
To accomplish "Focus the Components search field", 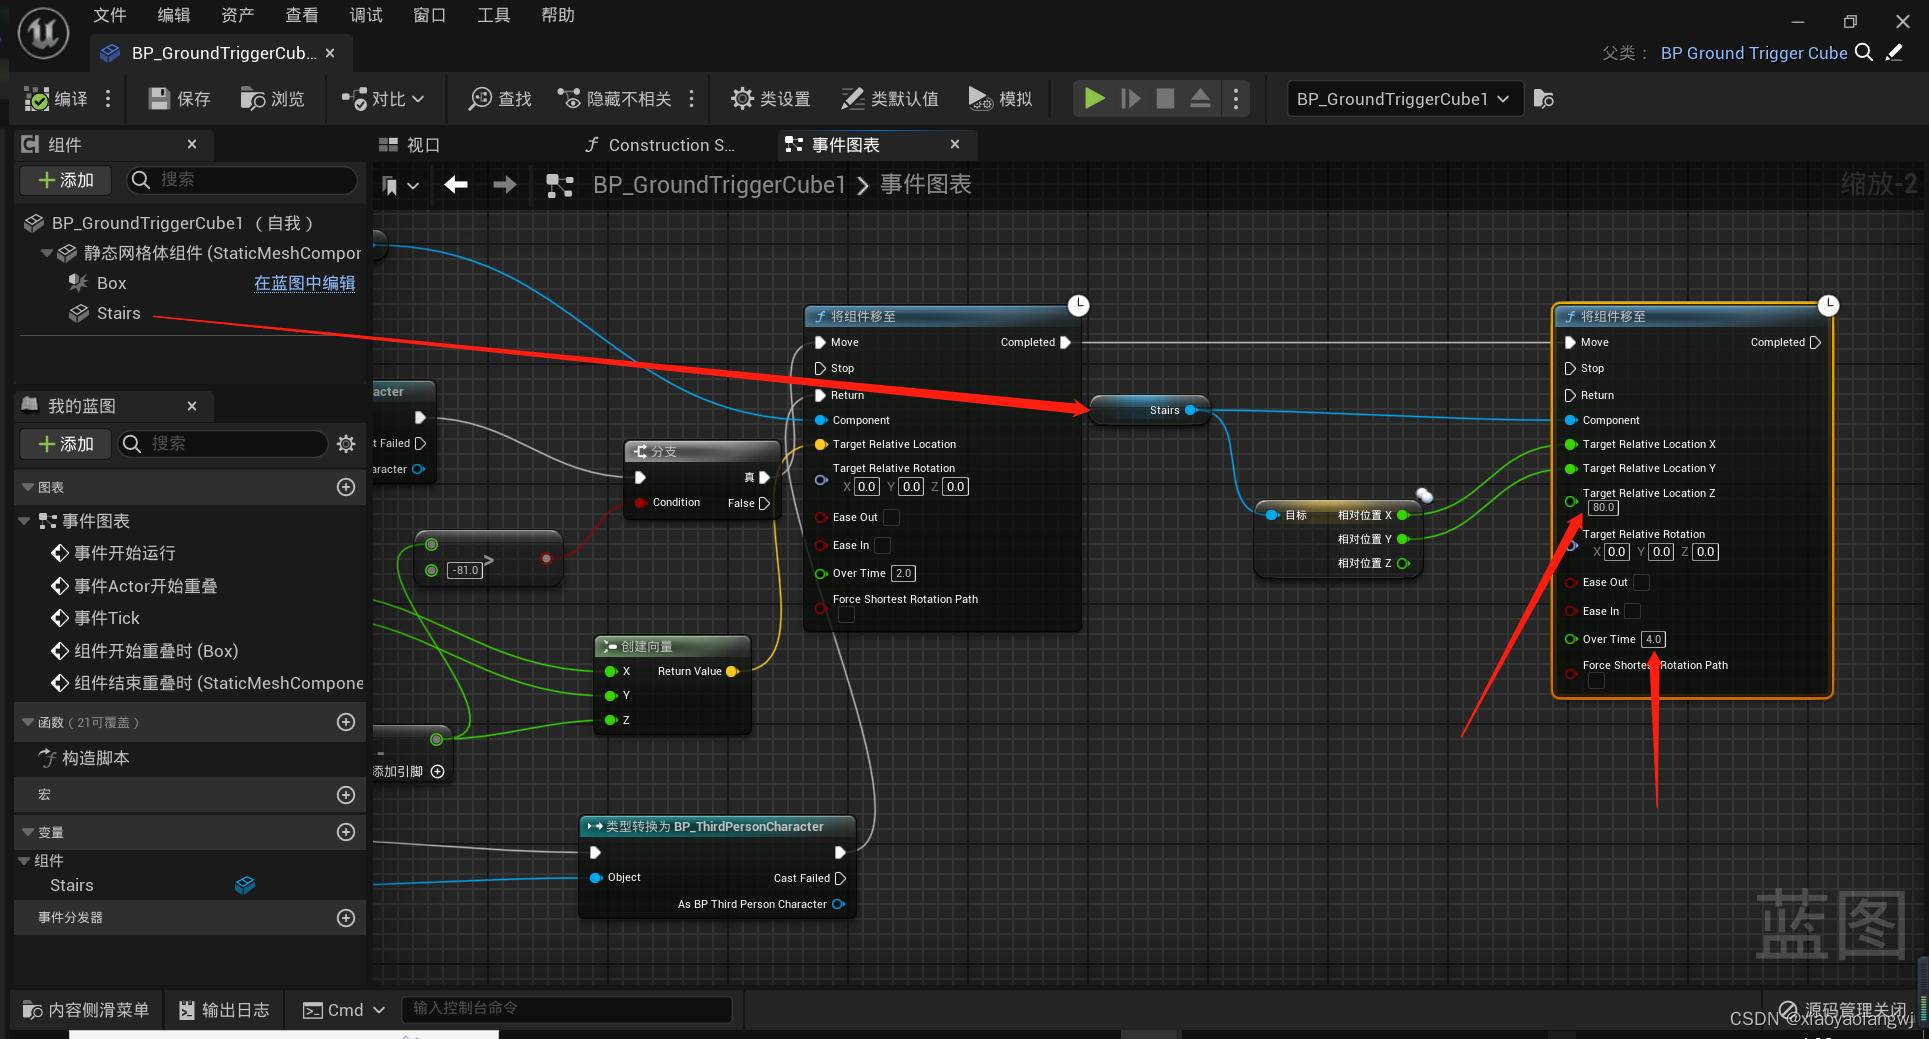I will pyautogui.click(x=242, y=180).
